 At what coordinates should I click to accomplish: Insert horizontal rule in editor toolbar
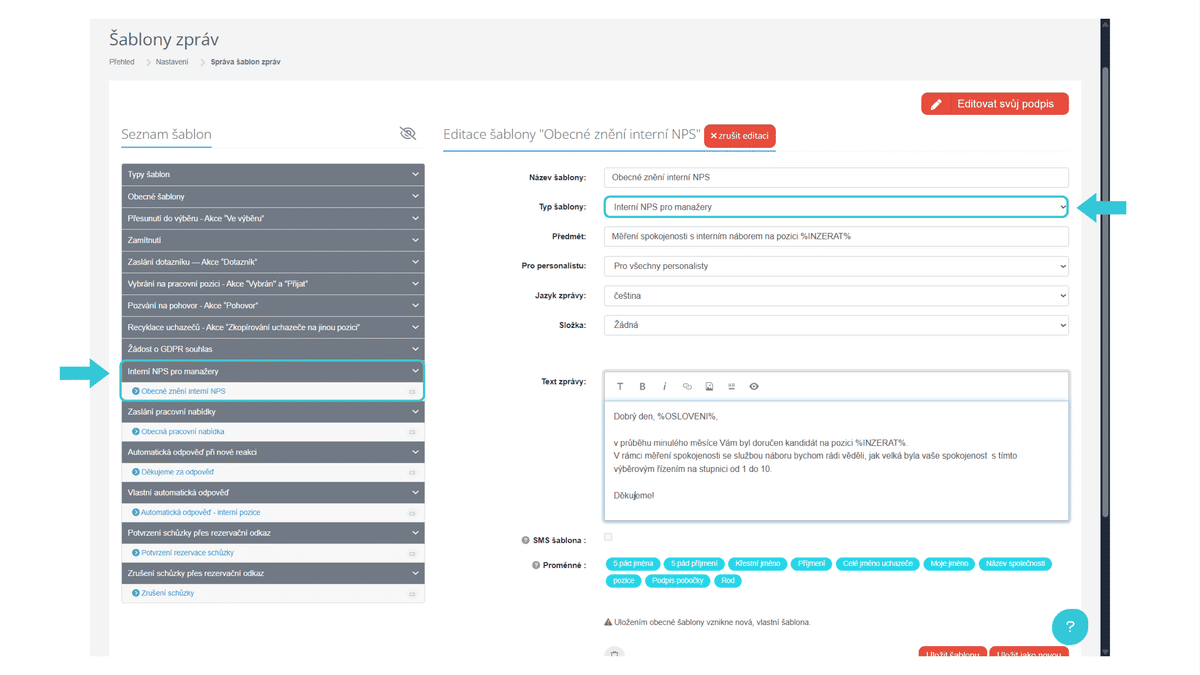point(732,386)
